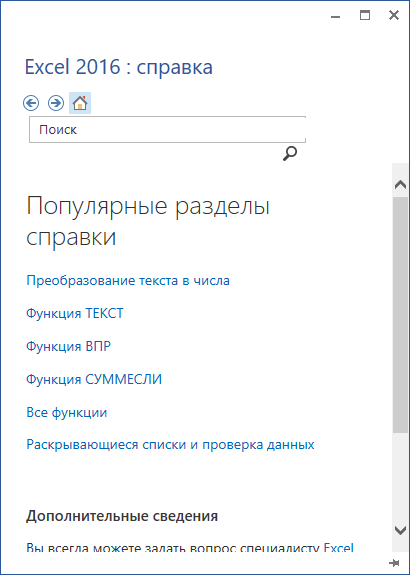Click the vertical scrollbar thumb

(400, 315)
